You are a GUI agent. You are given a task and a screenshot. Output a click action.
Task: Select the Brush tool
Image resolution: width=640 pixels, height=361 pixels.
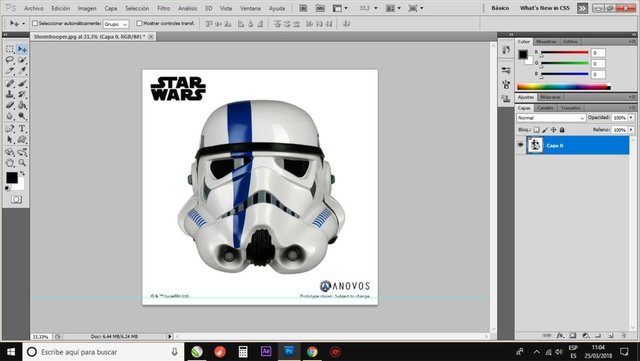pos(22,84)
